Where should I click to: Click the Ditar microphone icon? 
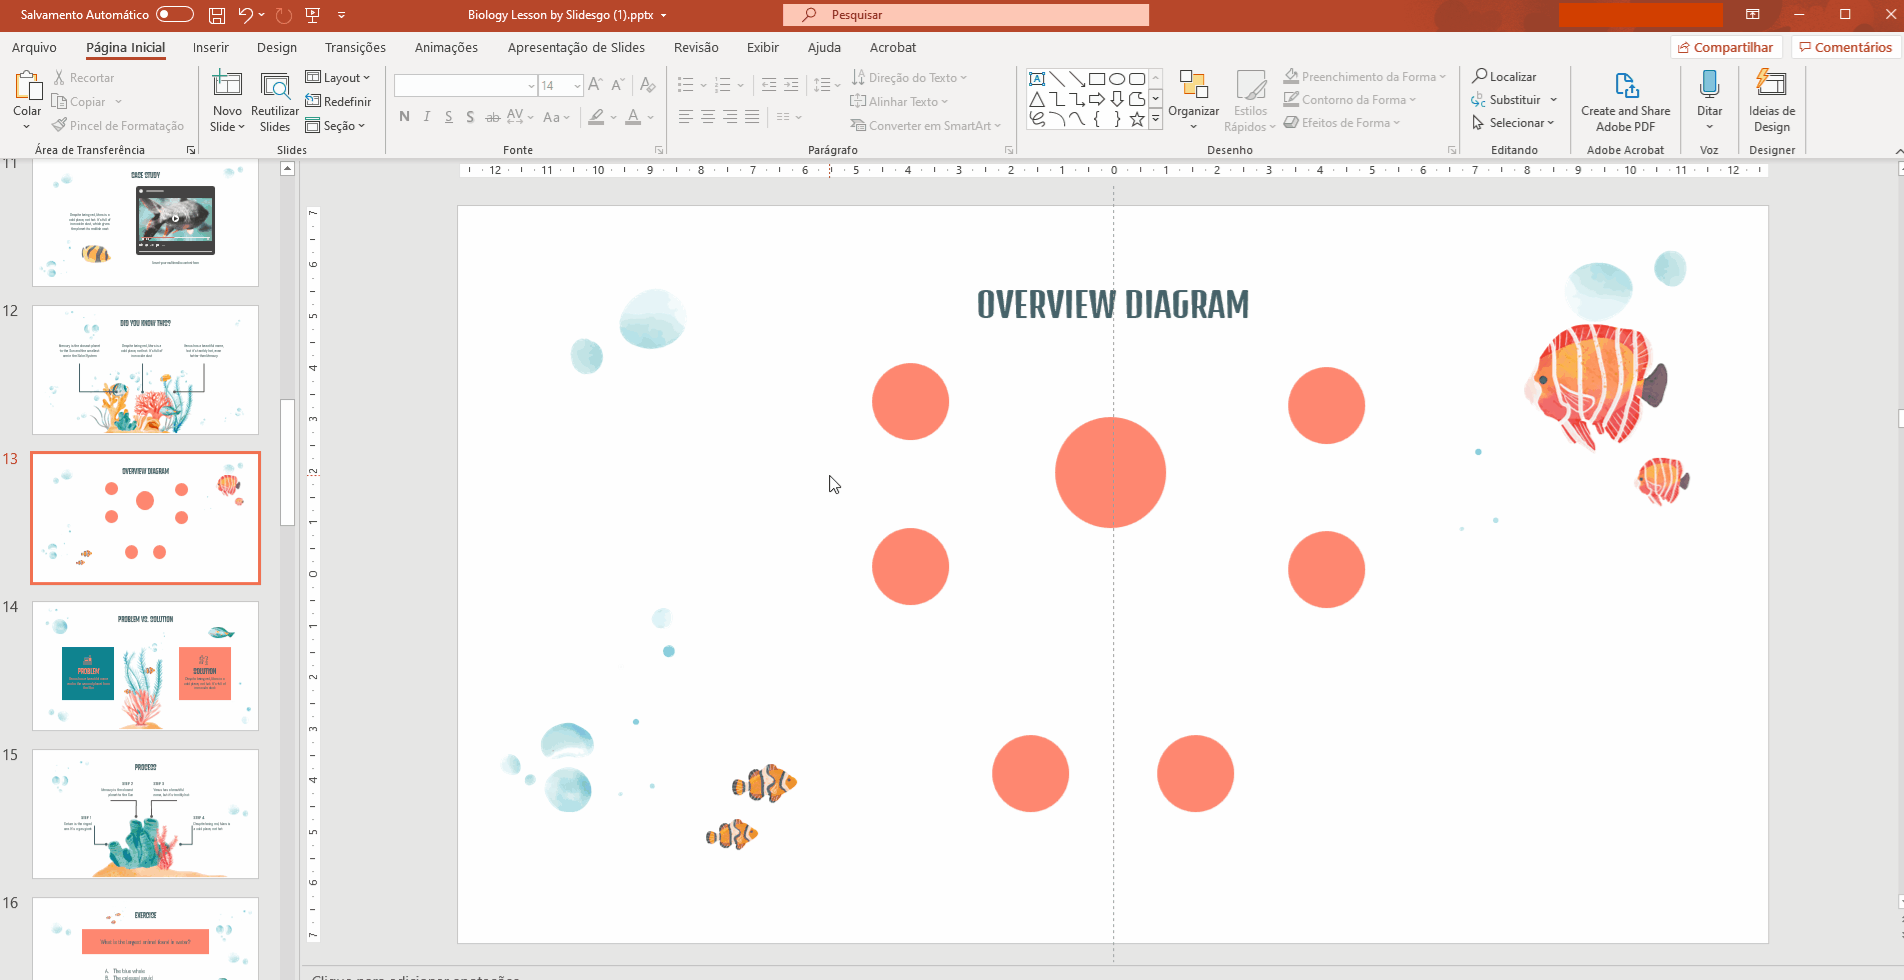pos(1710,86)
